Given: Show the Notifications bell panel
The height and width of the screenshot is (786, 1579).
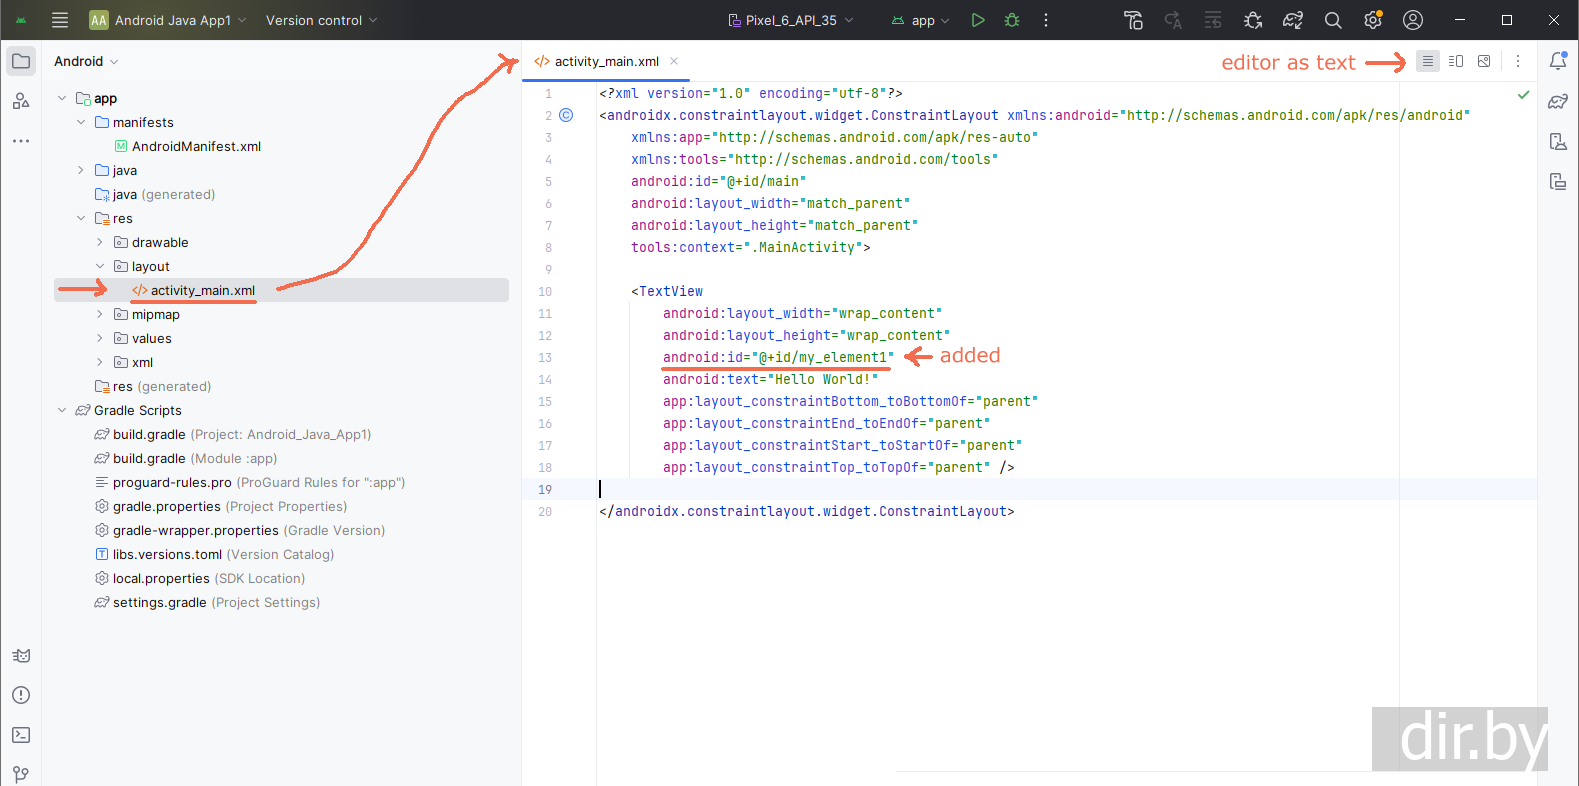Looking at the screenshot, I should click(x=1557, y=61).
